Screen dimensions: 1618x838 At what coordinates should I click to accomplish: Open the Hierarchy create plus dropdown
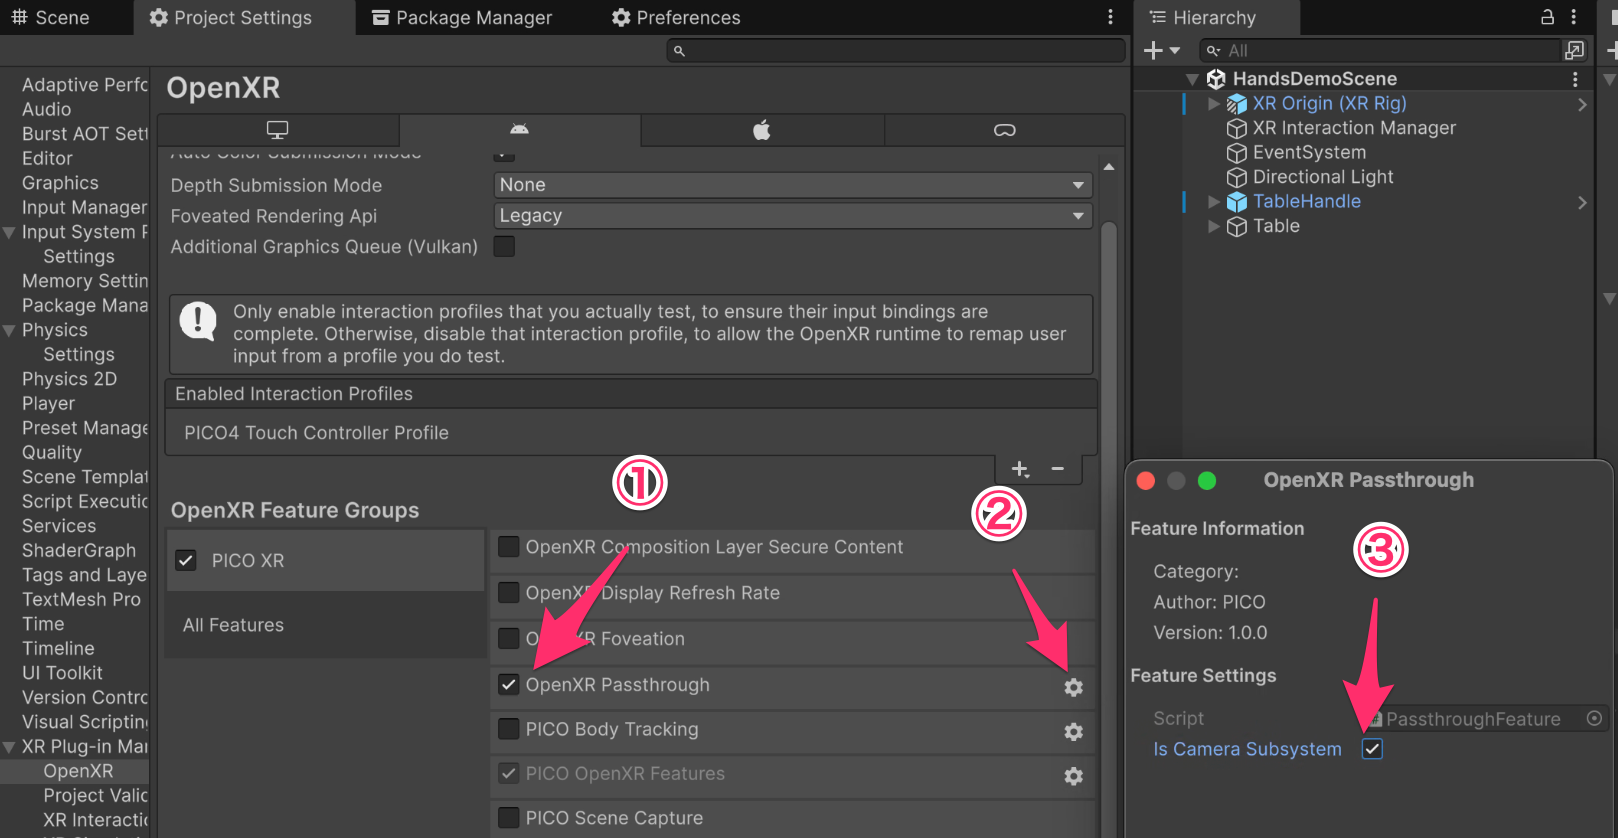point(1161,50)
